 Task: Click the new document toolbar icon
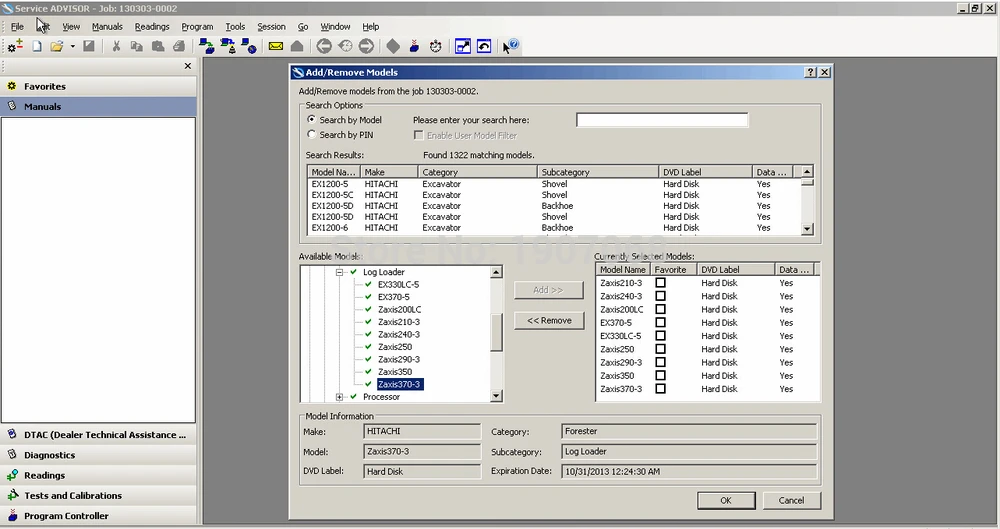(x=37, y=46)
